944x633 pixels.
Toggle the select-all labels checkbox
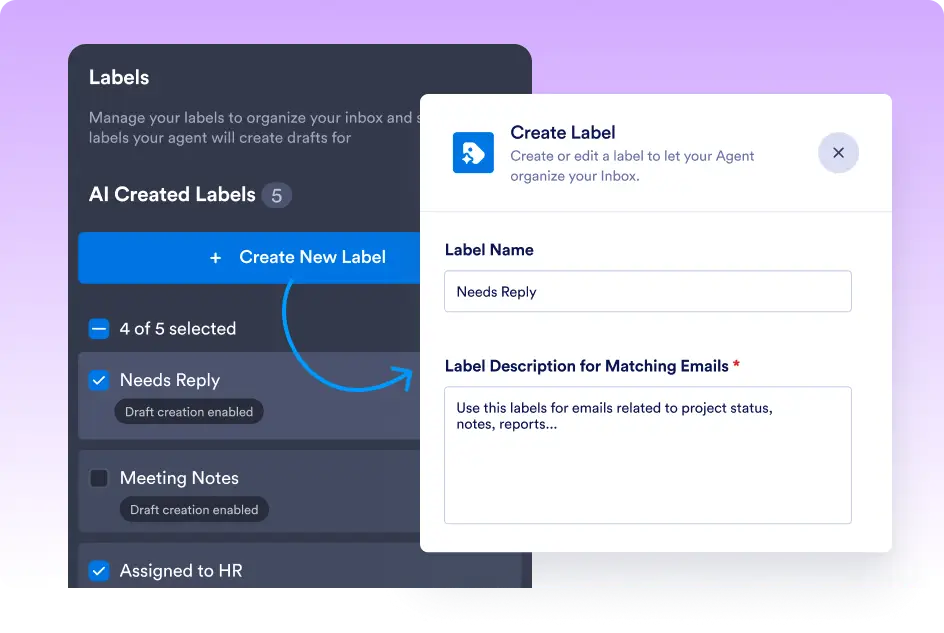[99, 329]
